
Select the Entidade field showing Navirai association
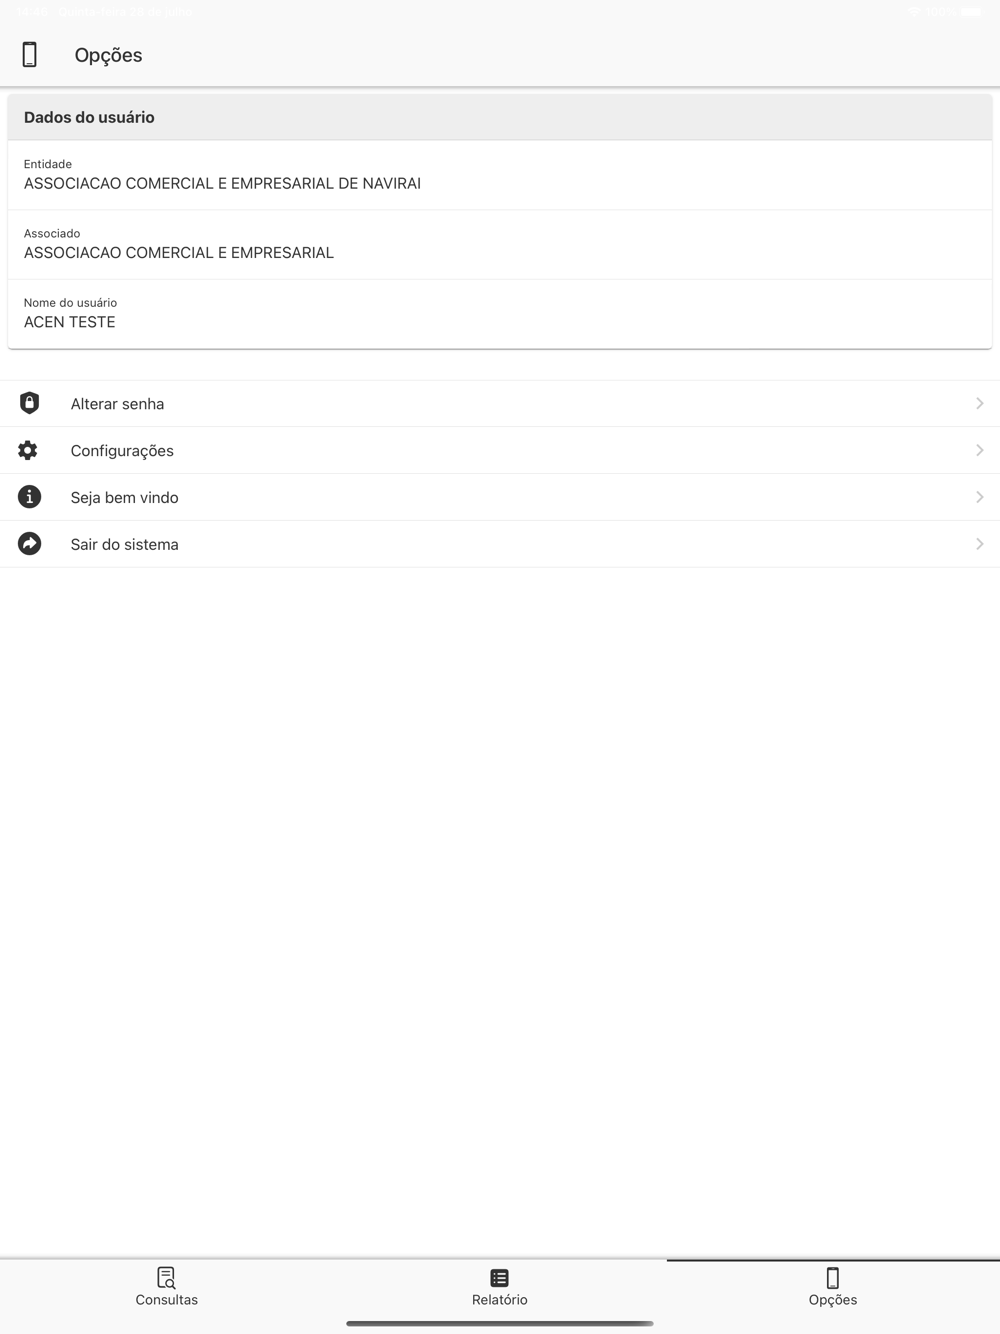pos(500,175)
